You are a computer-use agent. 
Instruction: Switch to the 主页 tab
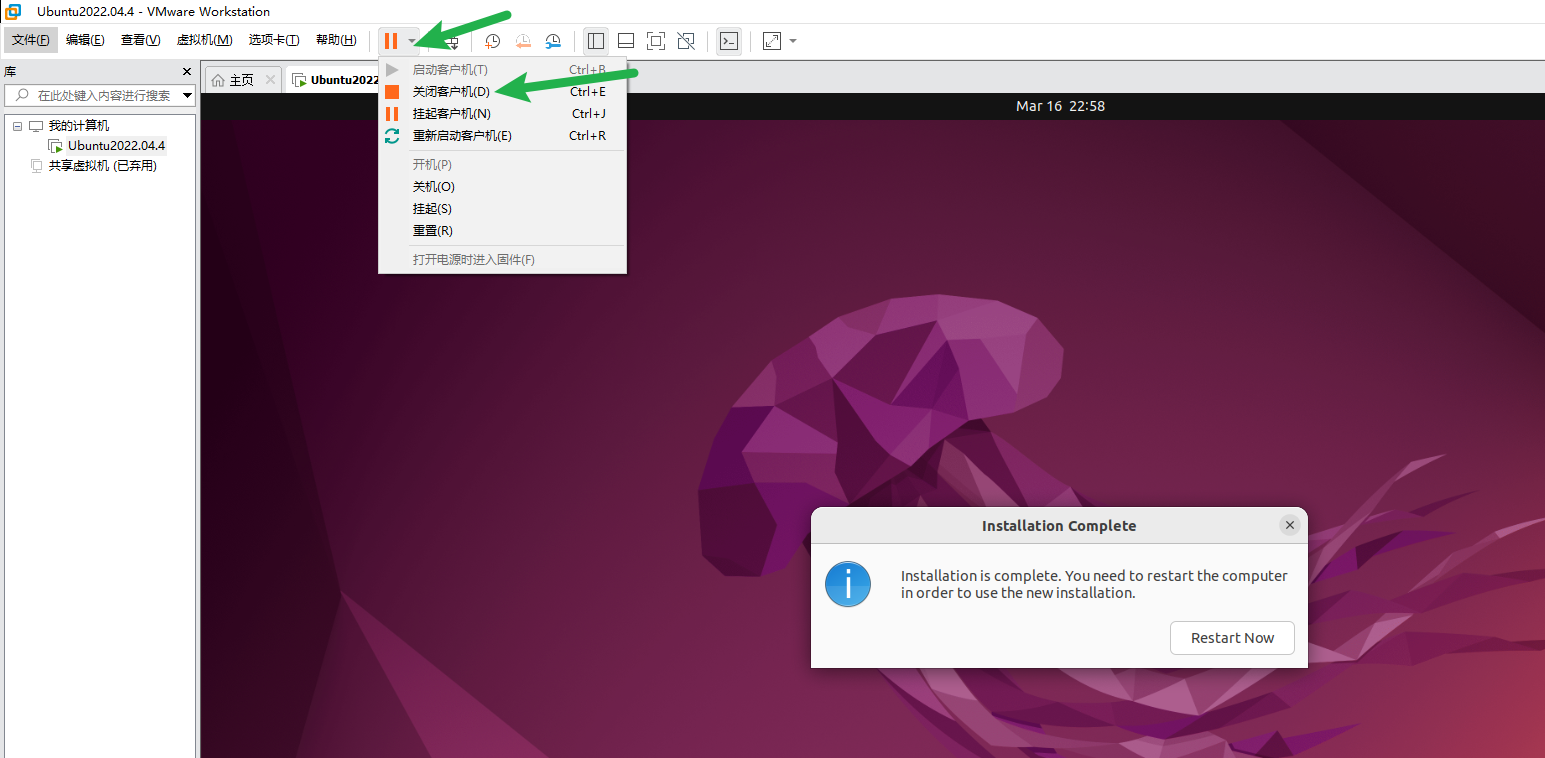242,80
